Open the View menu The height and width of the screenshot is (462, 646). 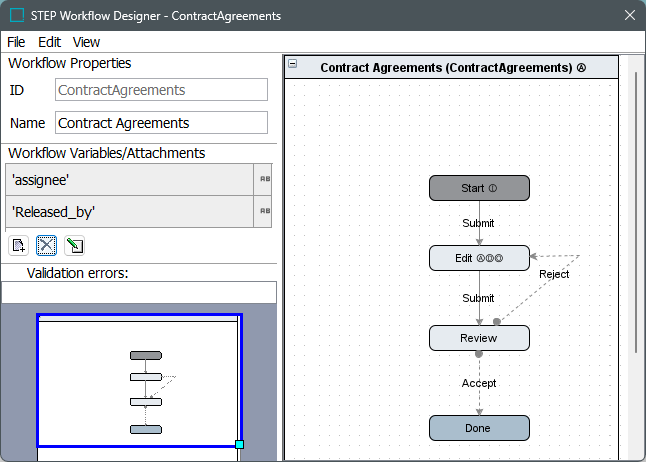tap(87, 42)
